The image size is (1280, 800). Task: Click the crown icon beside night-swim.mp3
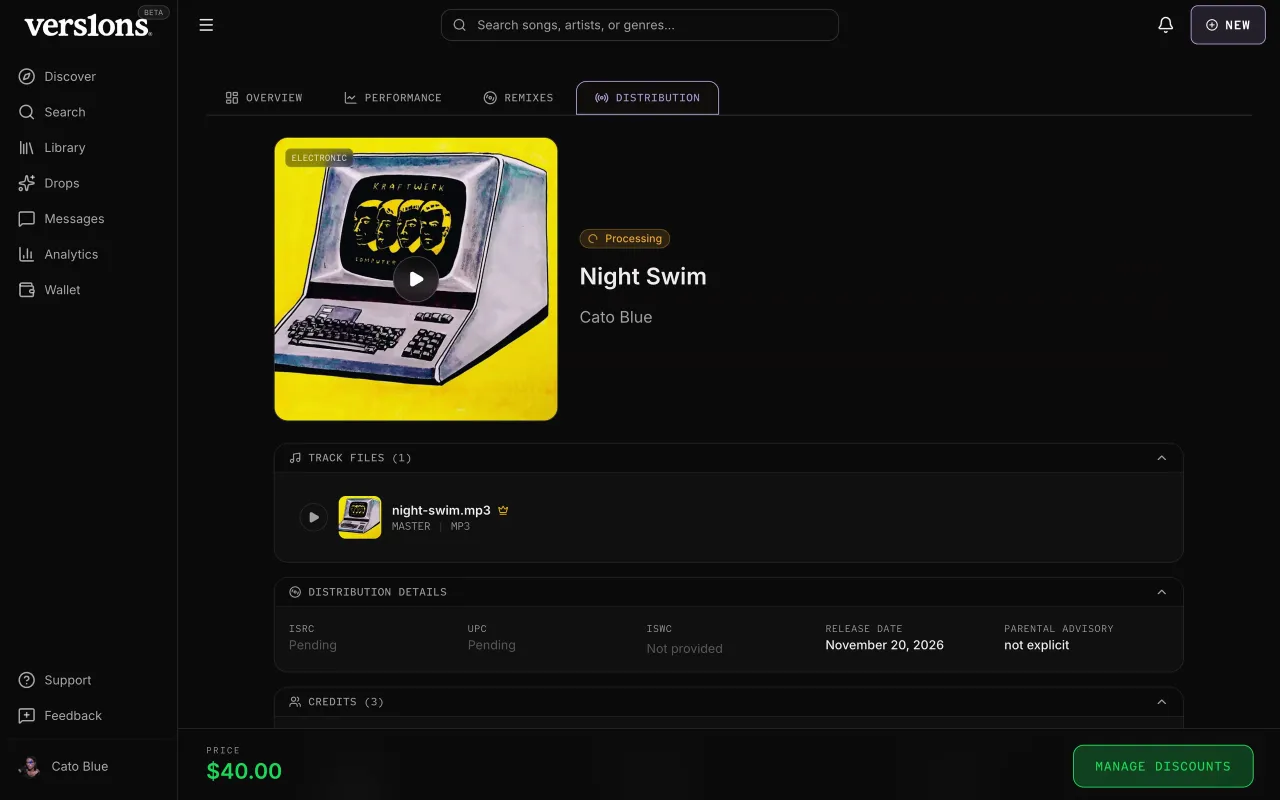pyautogui.click(x=503, y=510)
